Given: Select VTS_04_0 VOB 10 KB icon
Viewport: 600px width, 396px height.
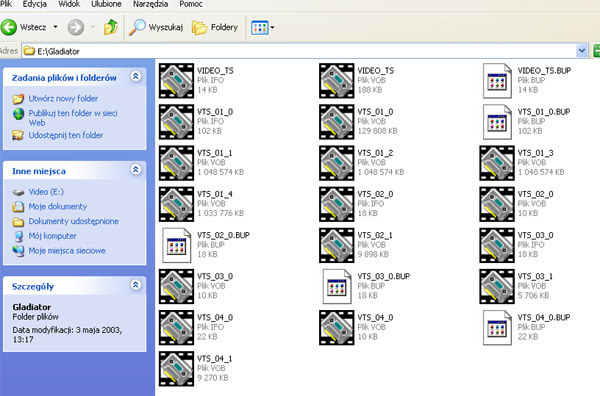Looking at the screenshot, I should click(x=337, y=328).
